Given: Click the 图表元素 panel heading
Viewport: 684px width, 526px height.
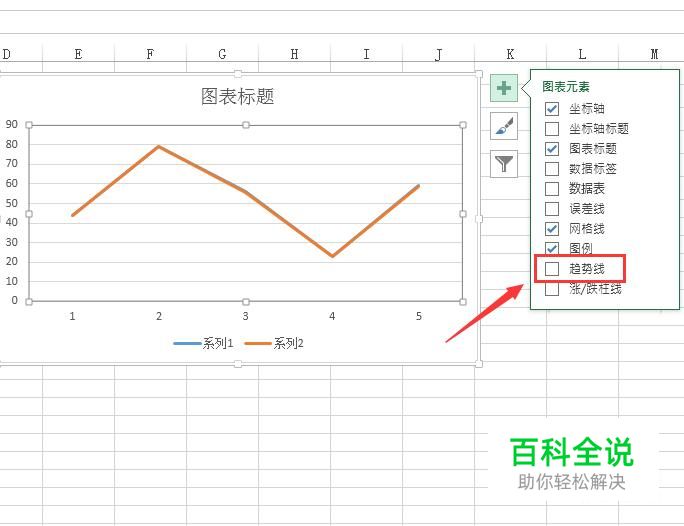Looking at the screenshot, I should tap(566, 86).
